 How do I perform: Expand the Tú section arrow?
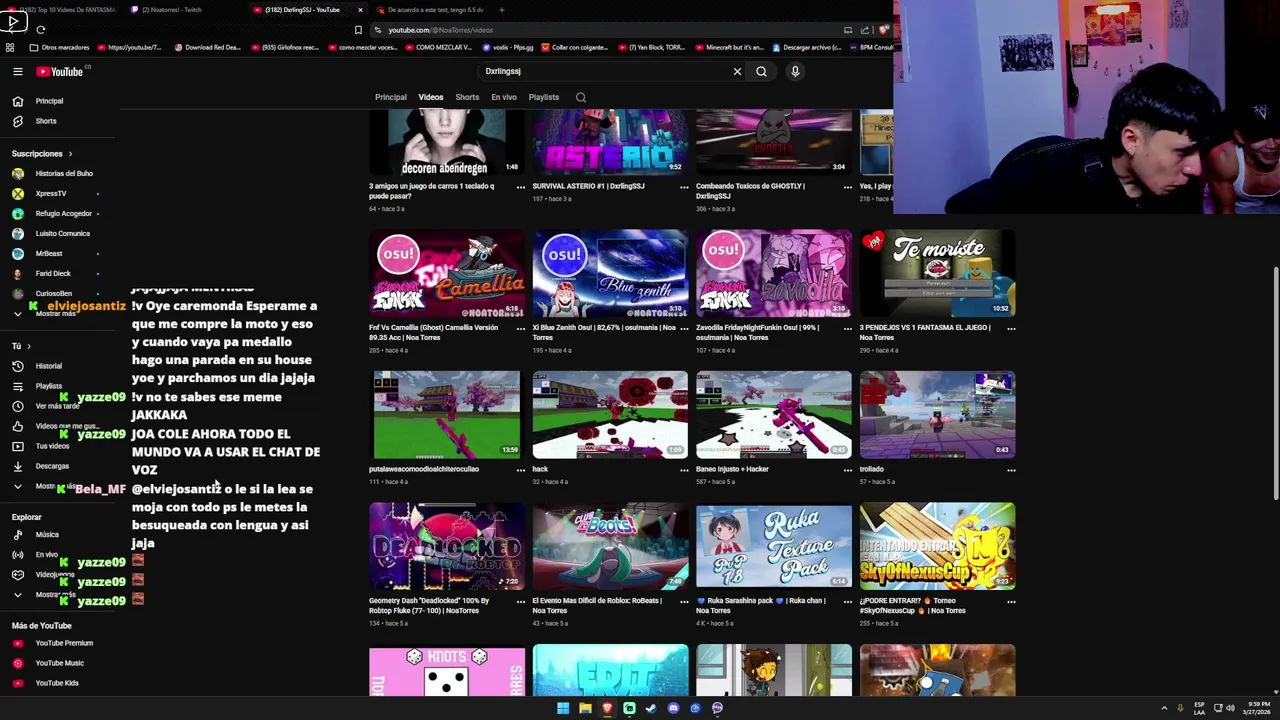point(28,346)
